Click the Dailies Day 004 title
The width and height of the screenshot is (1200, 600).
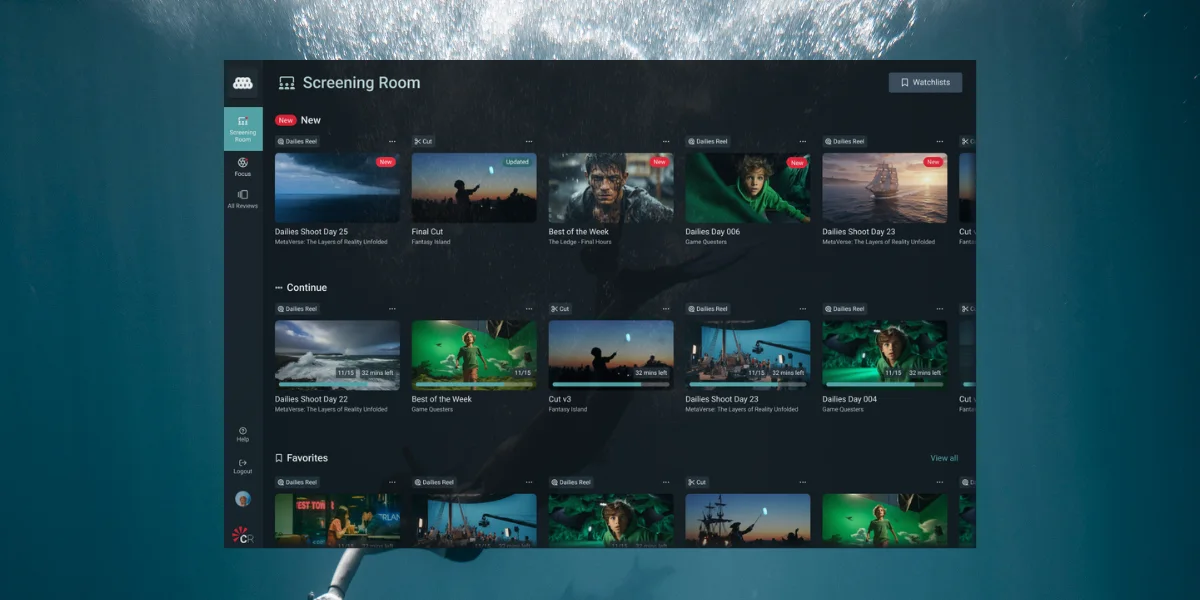[x=850, y=399]
